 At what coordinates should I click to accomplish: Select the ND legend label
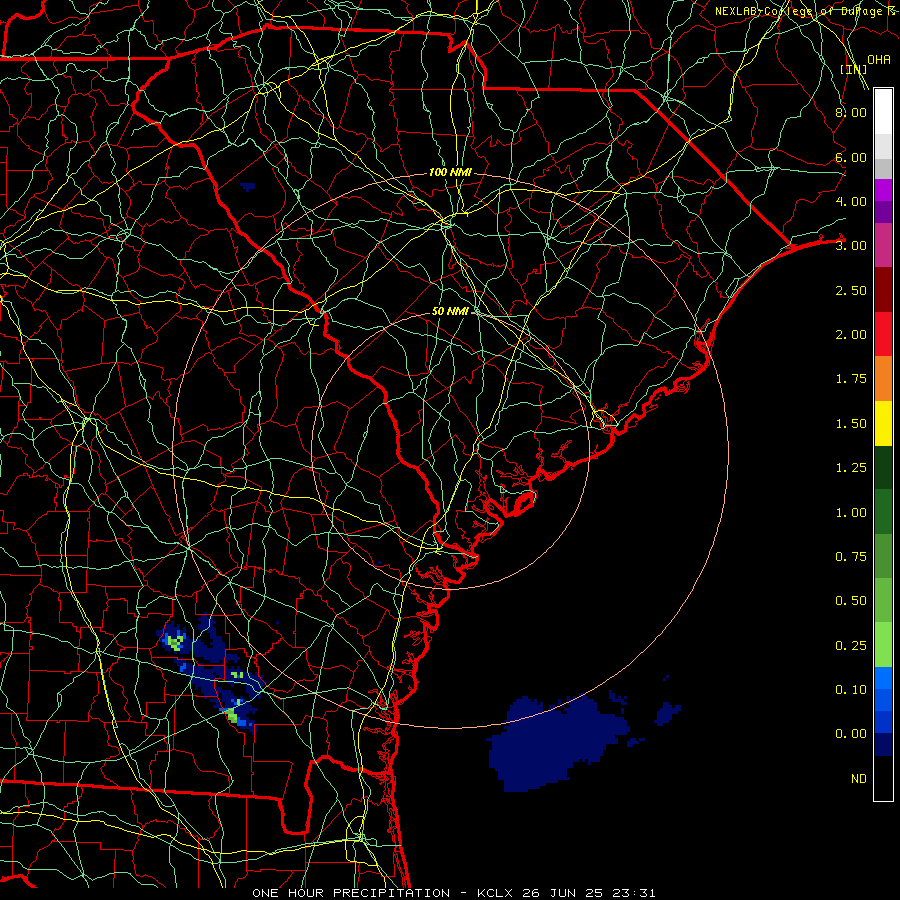[859, 779]
